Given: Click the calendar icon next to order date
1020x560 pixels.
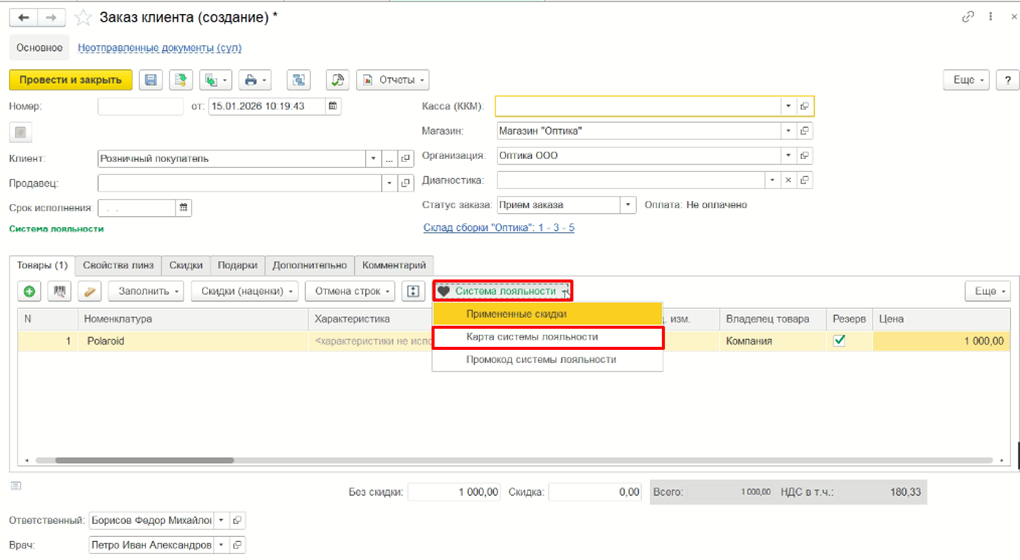Looking at the screenshot, I should [x=333, y=106].
